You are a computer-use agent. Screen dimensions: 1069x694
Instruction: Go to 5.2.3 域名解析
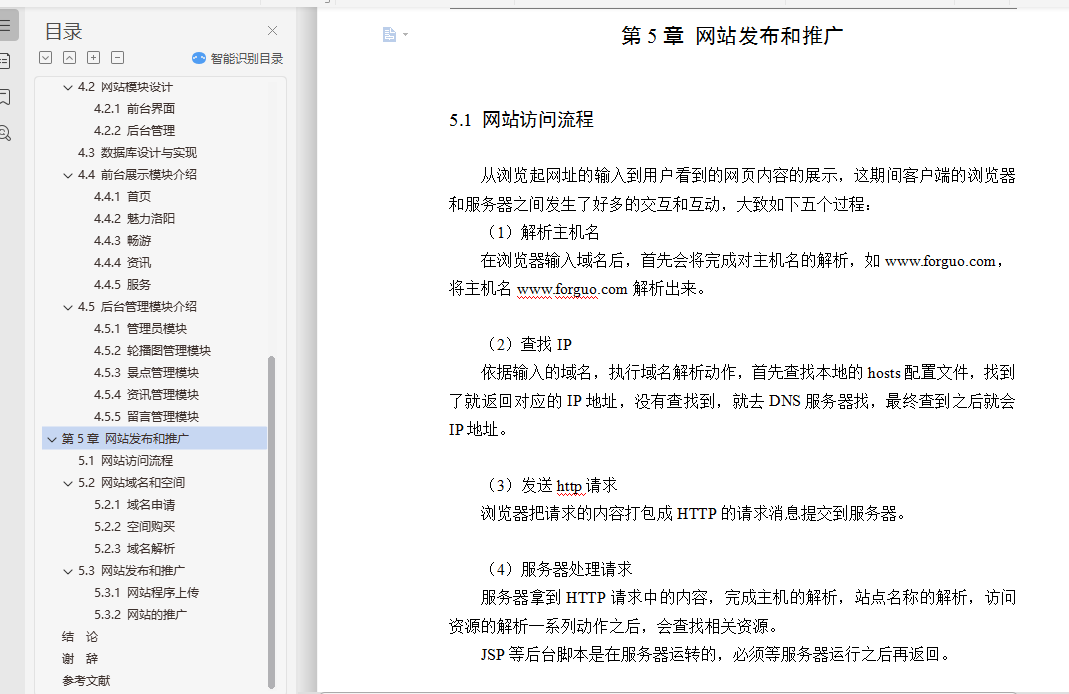click(134, 549)
